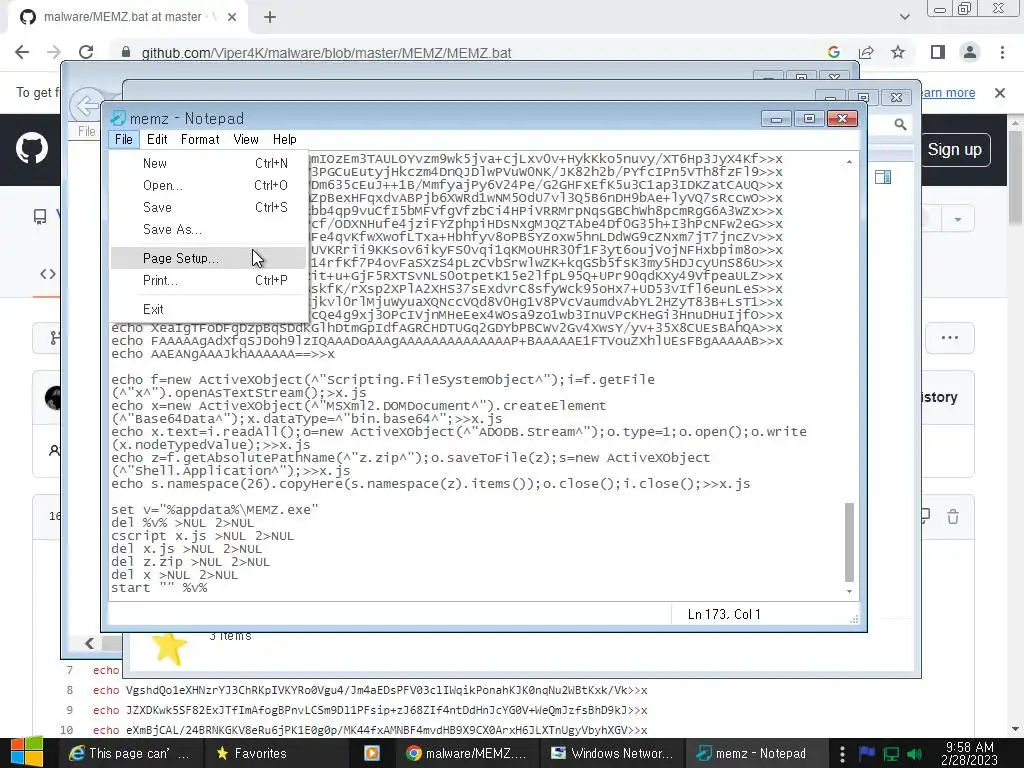Viewport: 1024px width, 768px height.
Task: Choose Open... from the File menu
Action: tap(208, 185)
